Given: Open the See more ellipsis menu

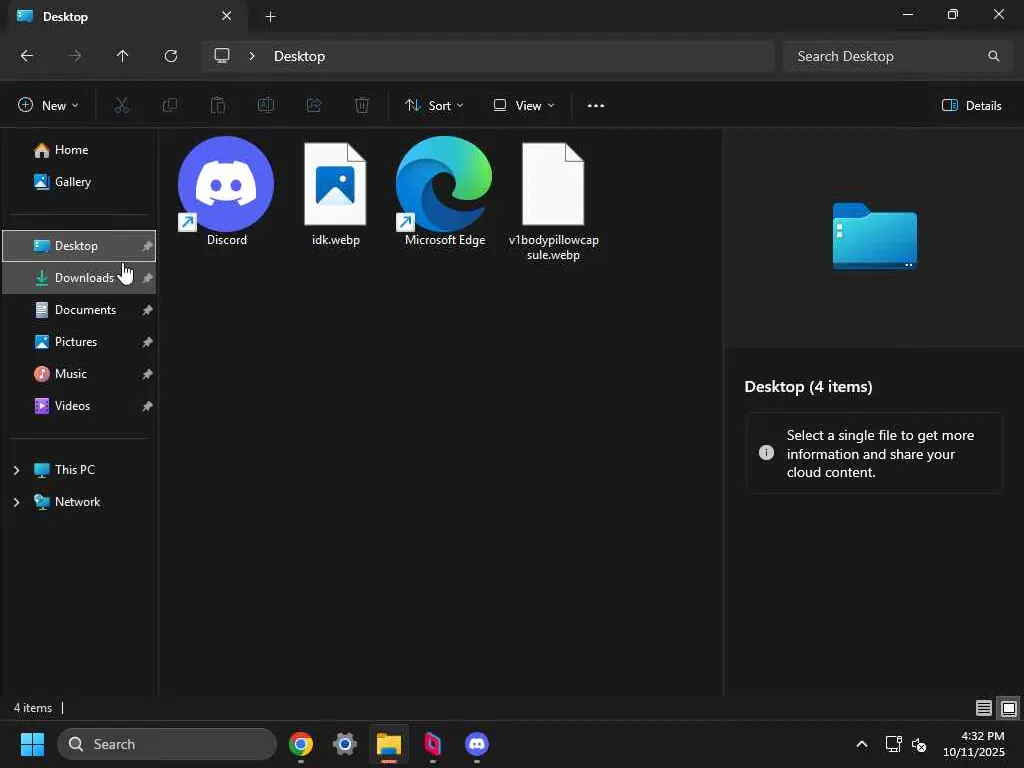Looking at the screenshot, I should (596, 105).
